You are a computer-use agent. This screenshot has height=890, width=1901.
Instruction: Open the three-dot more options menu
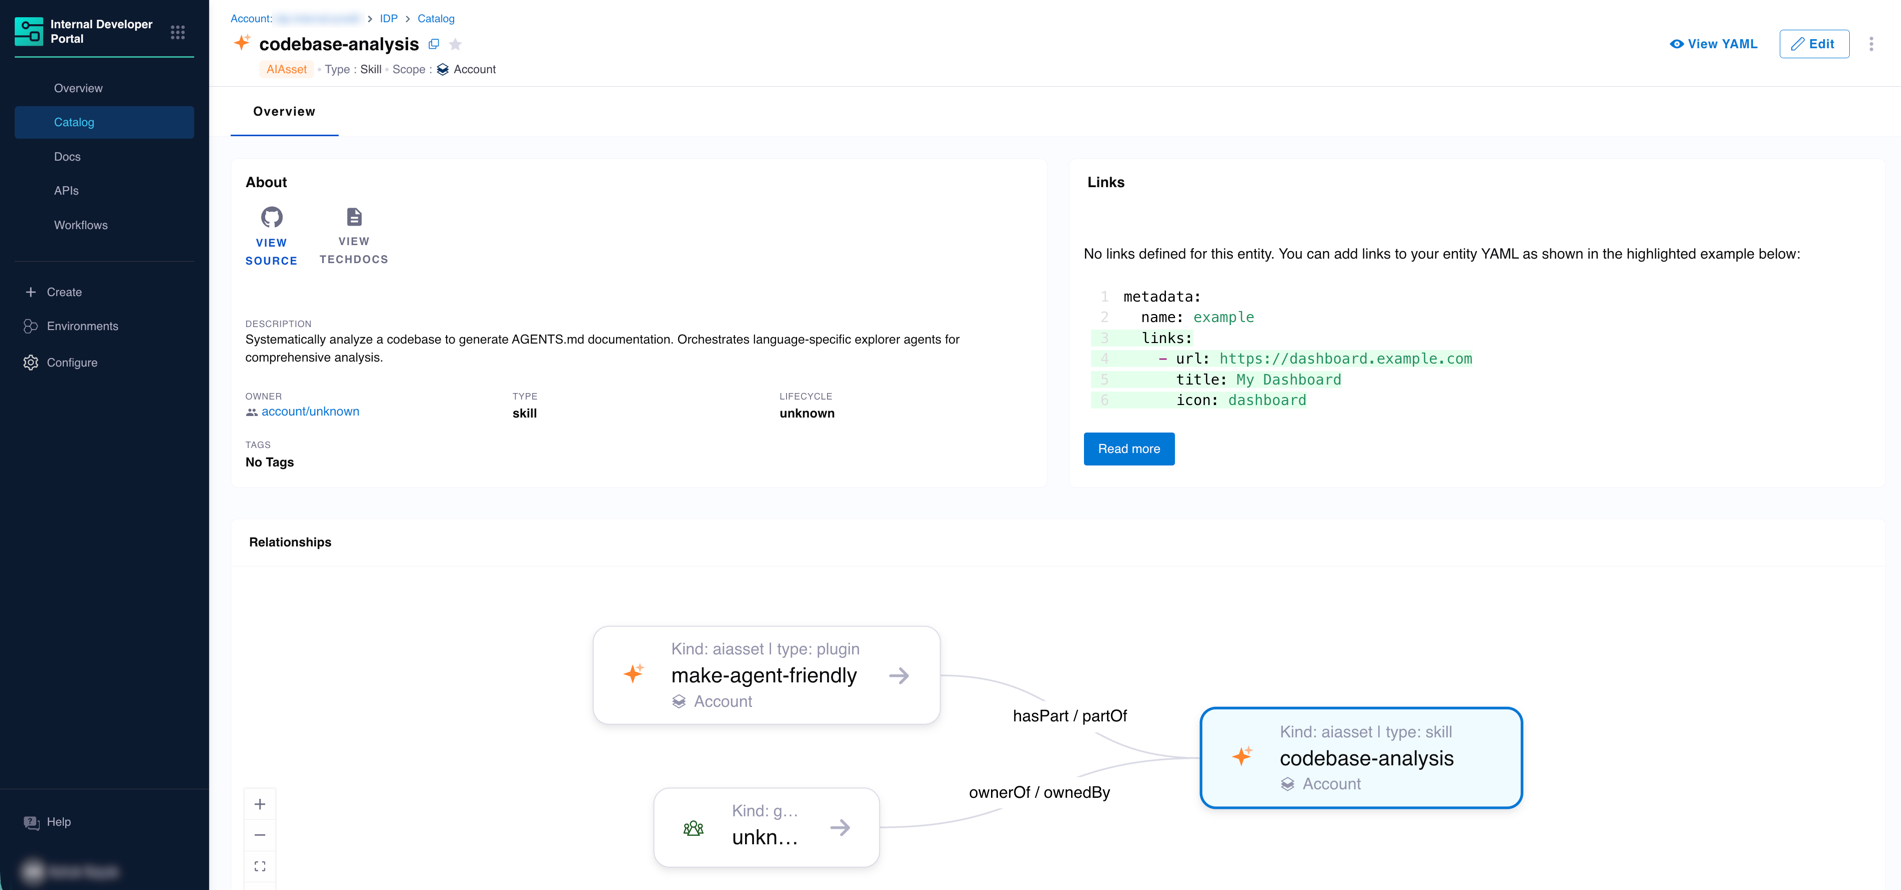coord(1871,44)
